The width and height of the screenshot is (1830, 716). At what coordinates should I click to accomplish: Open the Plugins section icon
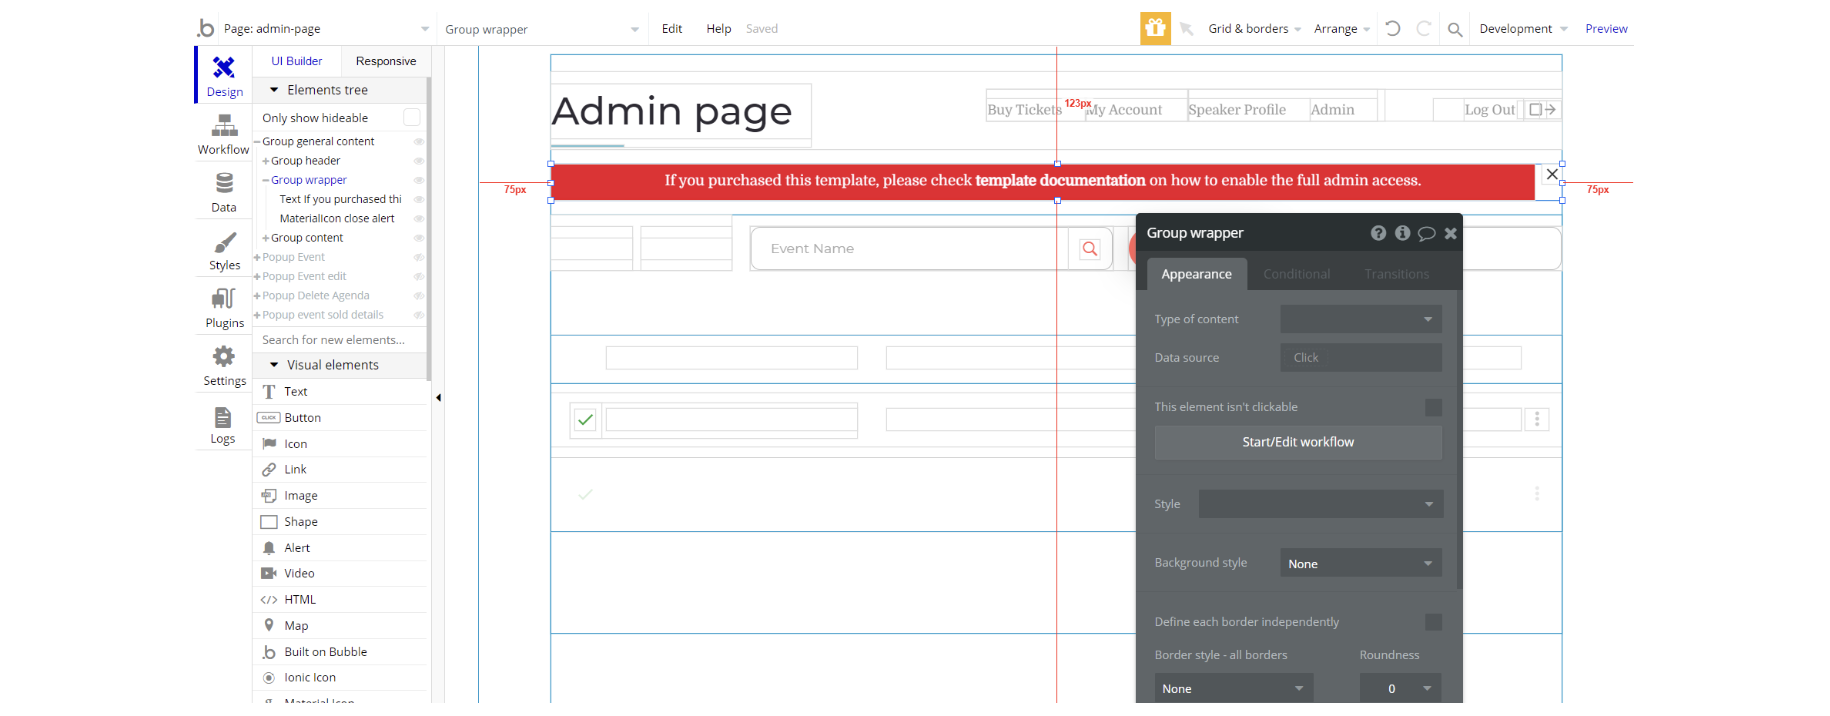point(224,308)
